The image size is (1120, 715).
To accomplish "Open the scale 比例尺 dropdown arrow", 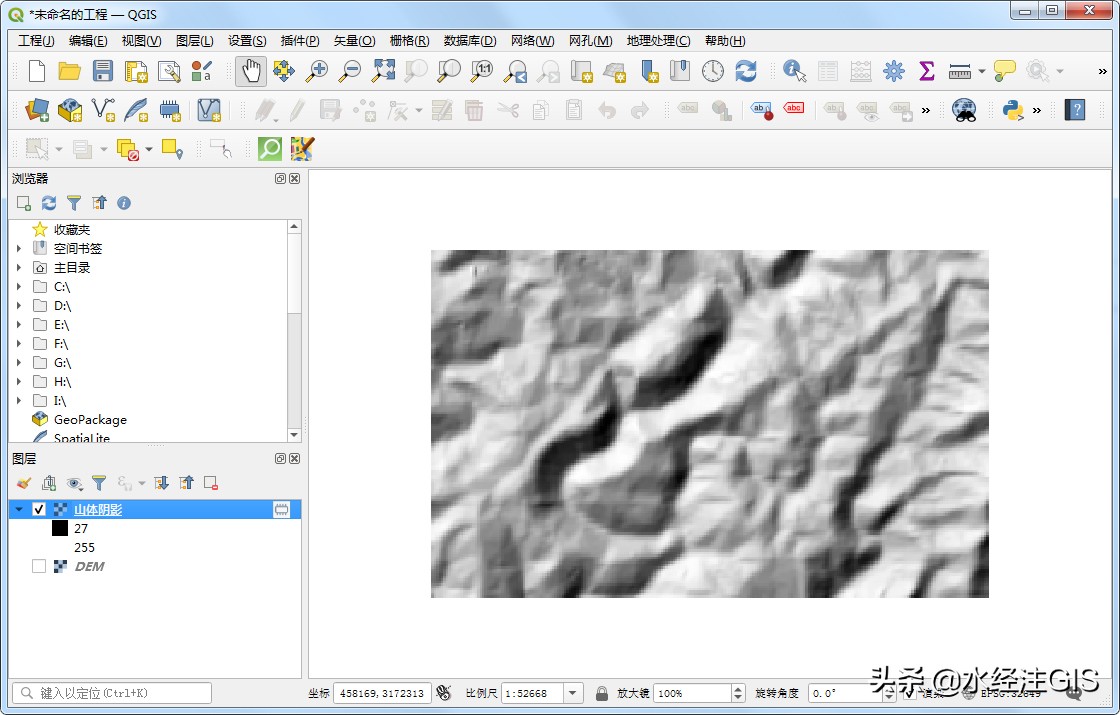I will (x=572, y=693).
